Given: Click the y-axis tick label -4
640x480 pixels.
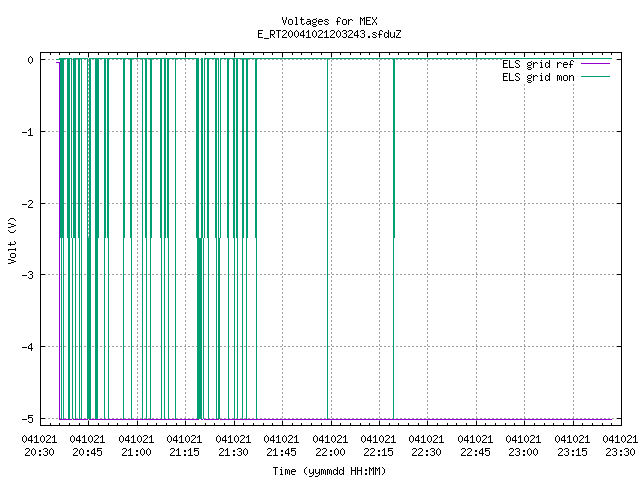Looking at the screenshot, I should [28, 347].
